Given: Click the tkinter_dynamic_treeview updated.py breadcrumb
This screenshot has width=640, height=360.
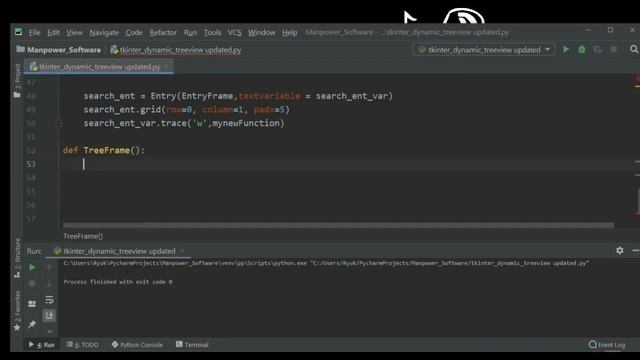Looking at the screenshot, I should [176, 50].
